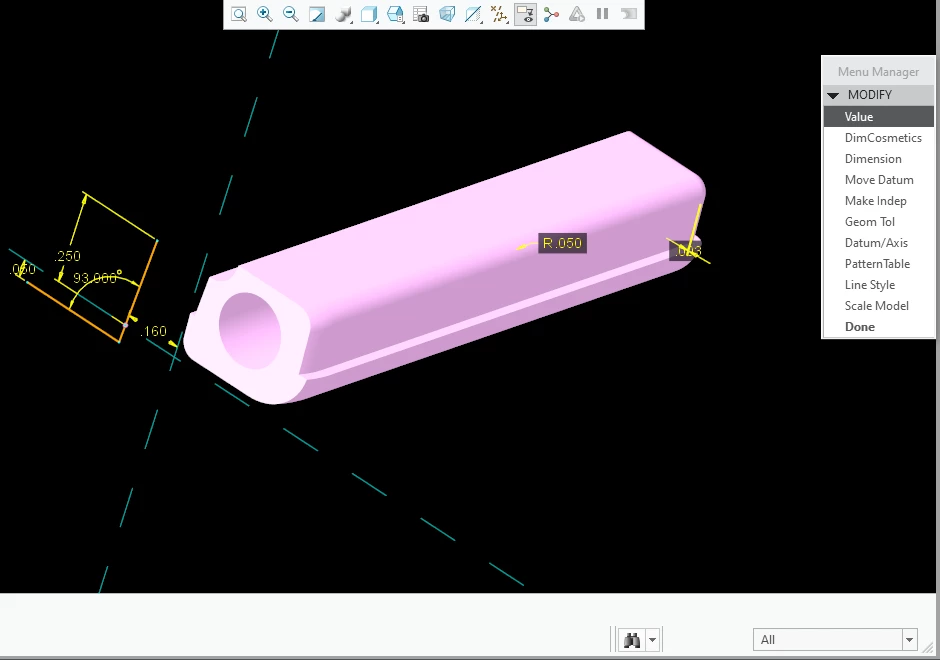
Task: Open the Rendering options sphere icon
Action: pyautogui.click(x=344, y=14)
